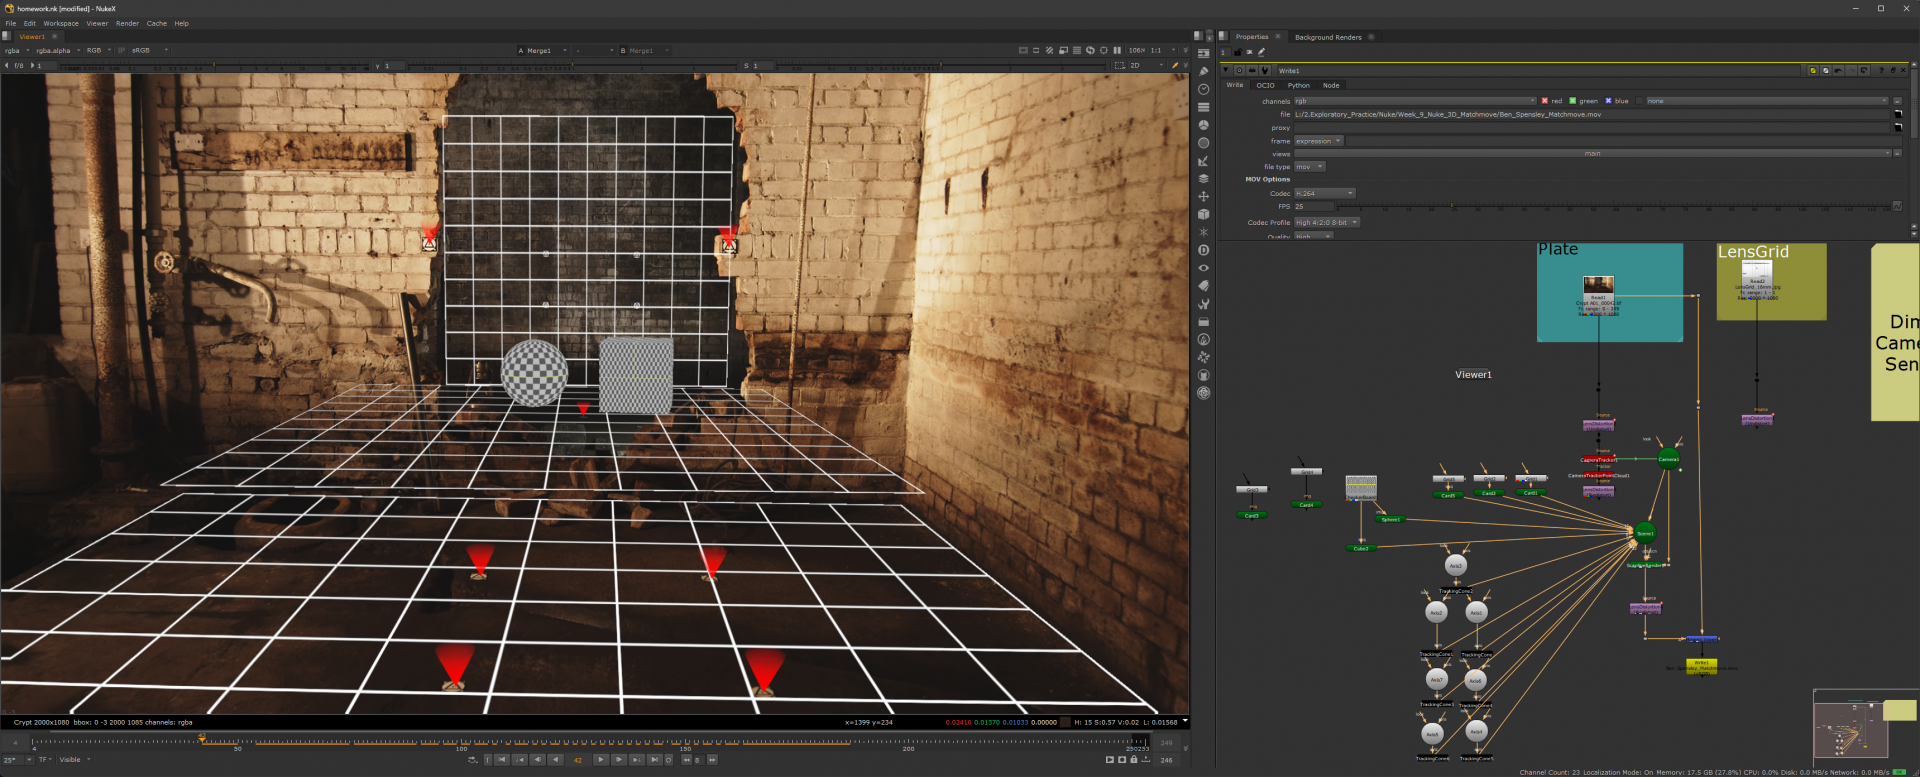1920x777 pixels.
Task: Open the Render menu
Action: click(x=127, y=23)
